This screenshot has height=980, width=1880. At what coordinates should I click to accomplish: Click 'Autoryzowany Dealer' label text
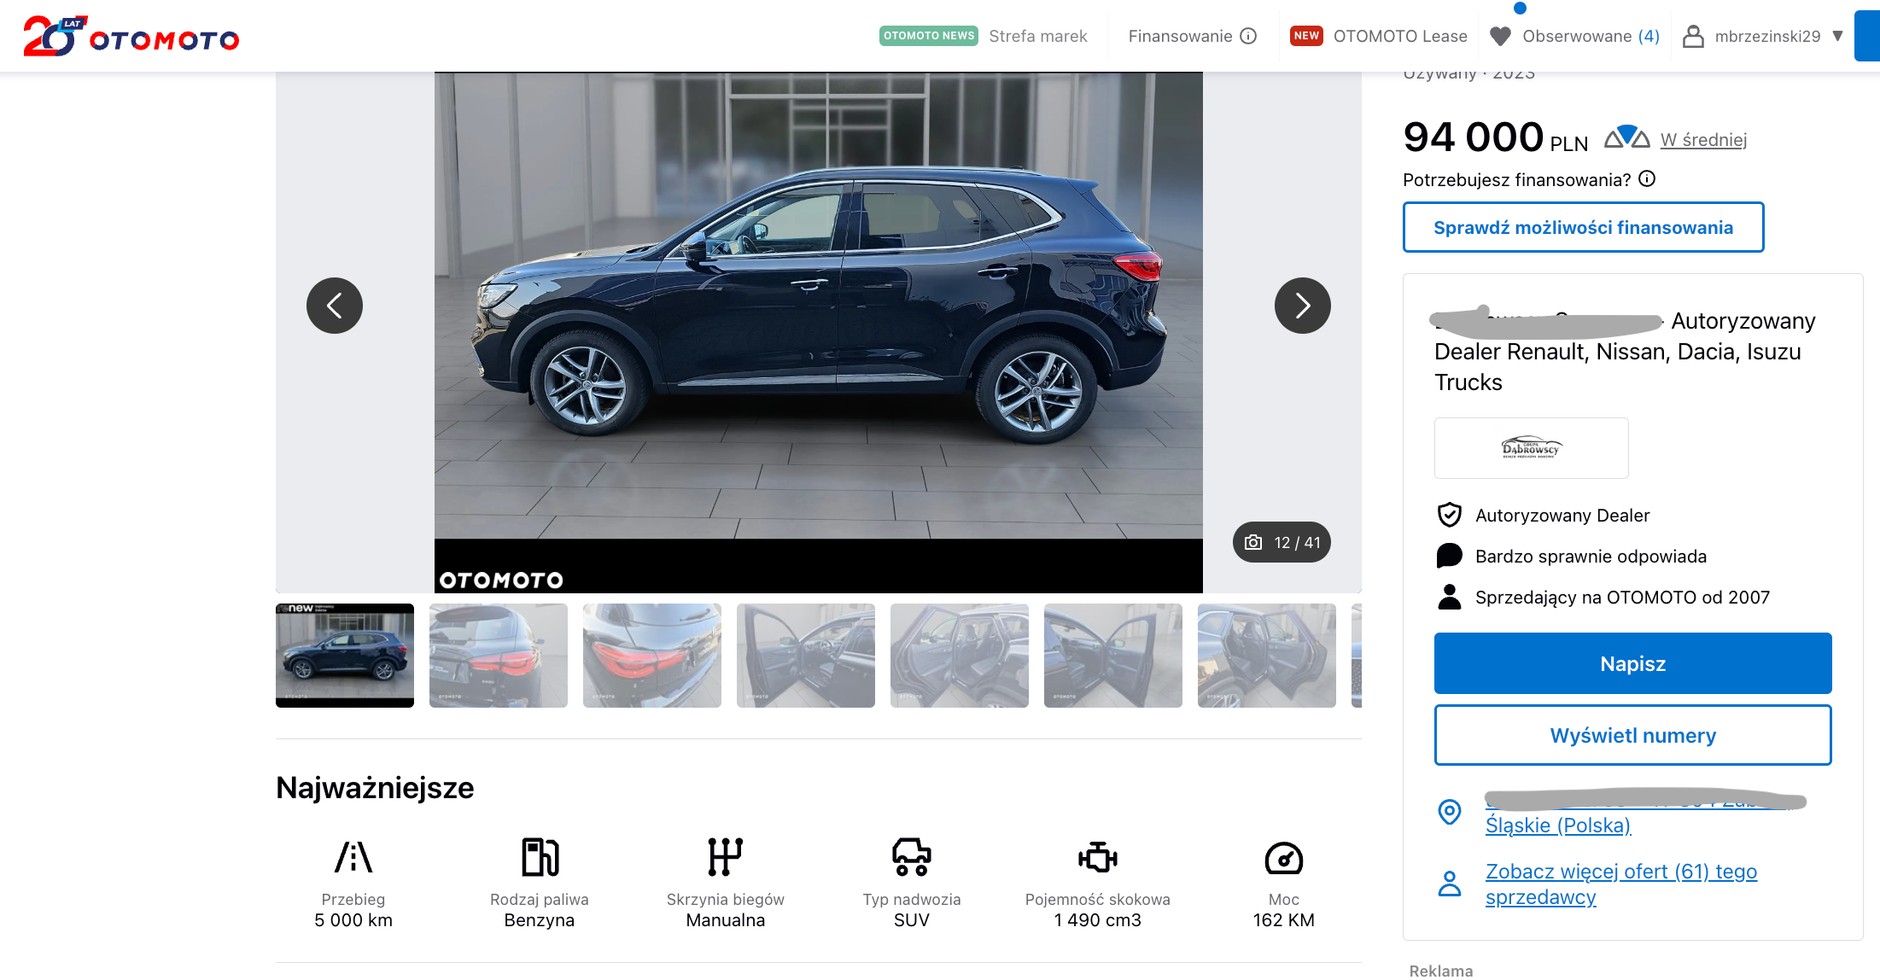pos(1562,515)
